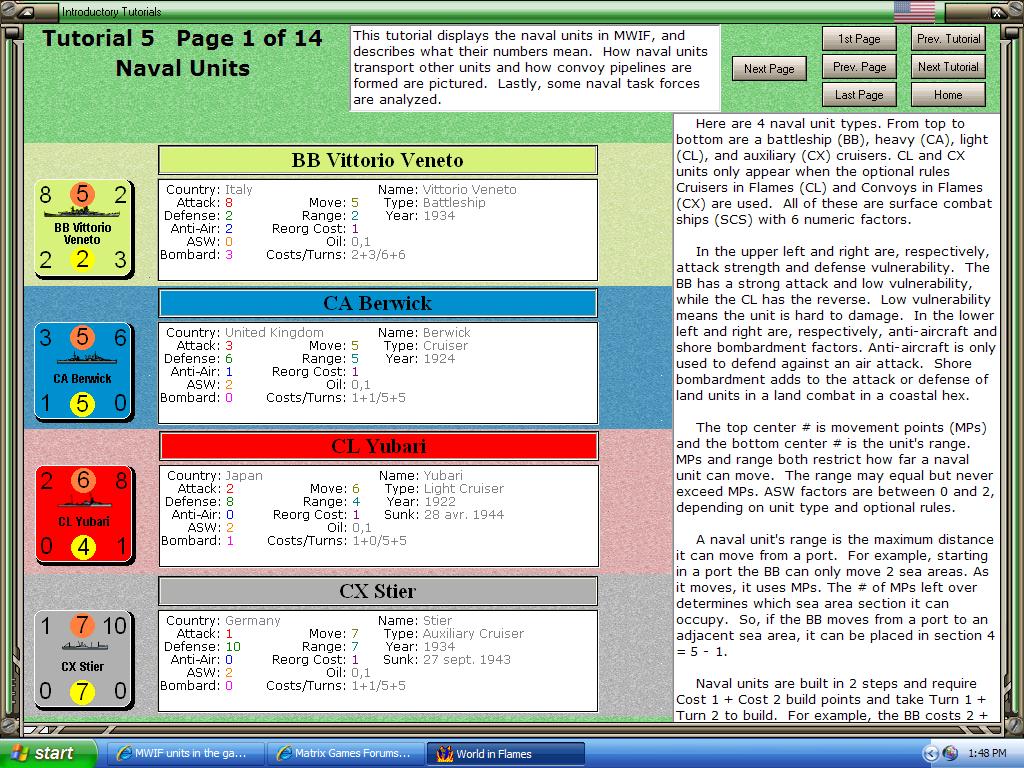The width and height of the screenshot is (1024, 768).
Task: Click the ship silhouette on the CL Yubari counter
Action: 84,502
